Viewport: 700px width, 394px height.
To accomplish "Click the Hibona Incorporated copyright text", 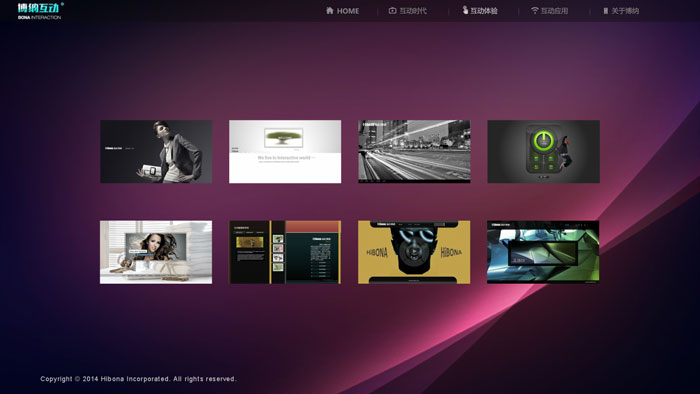I will (x=138, y=379).
